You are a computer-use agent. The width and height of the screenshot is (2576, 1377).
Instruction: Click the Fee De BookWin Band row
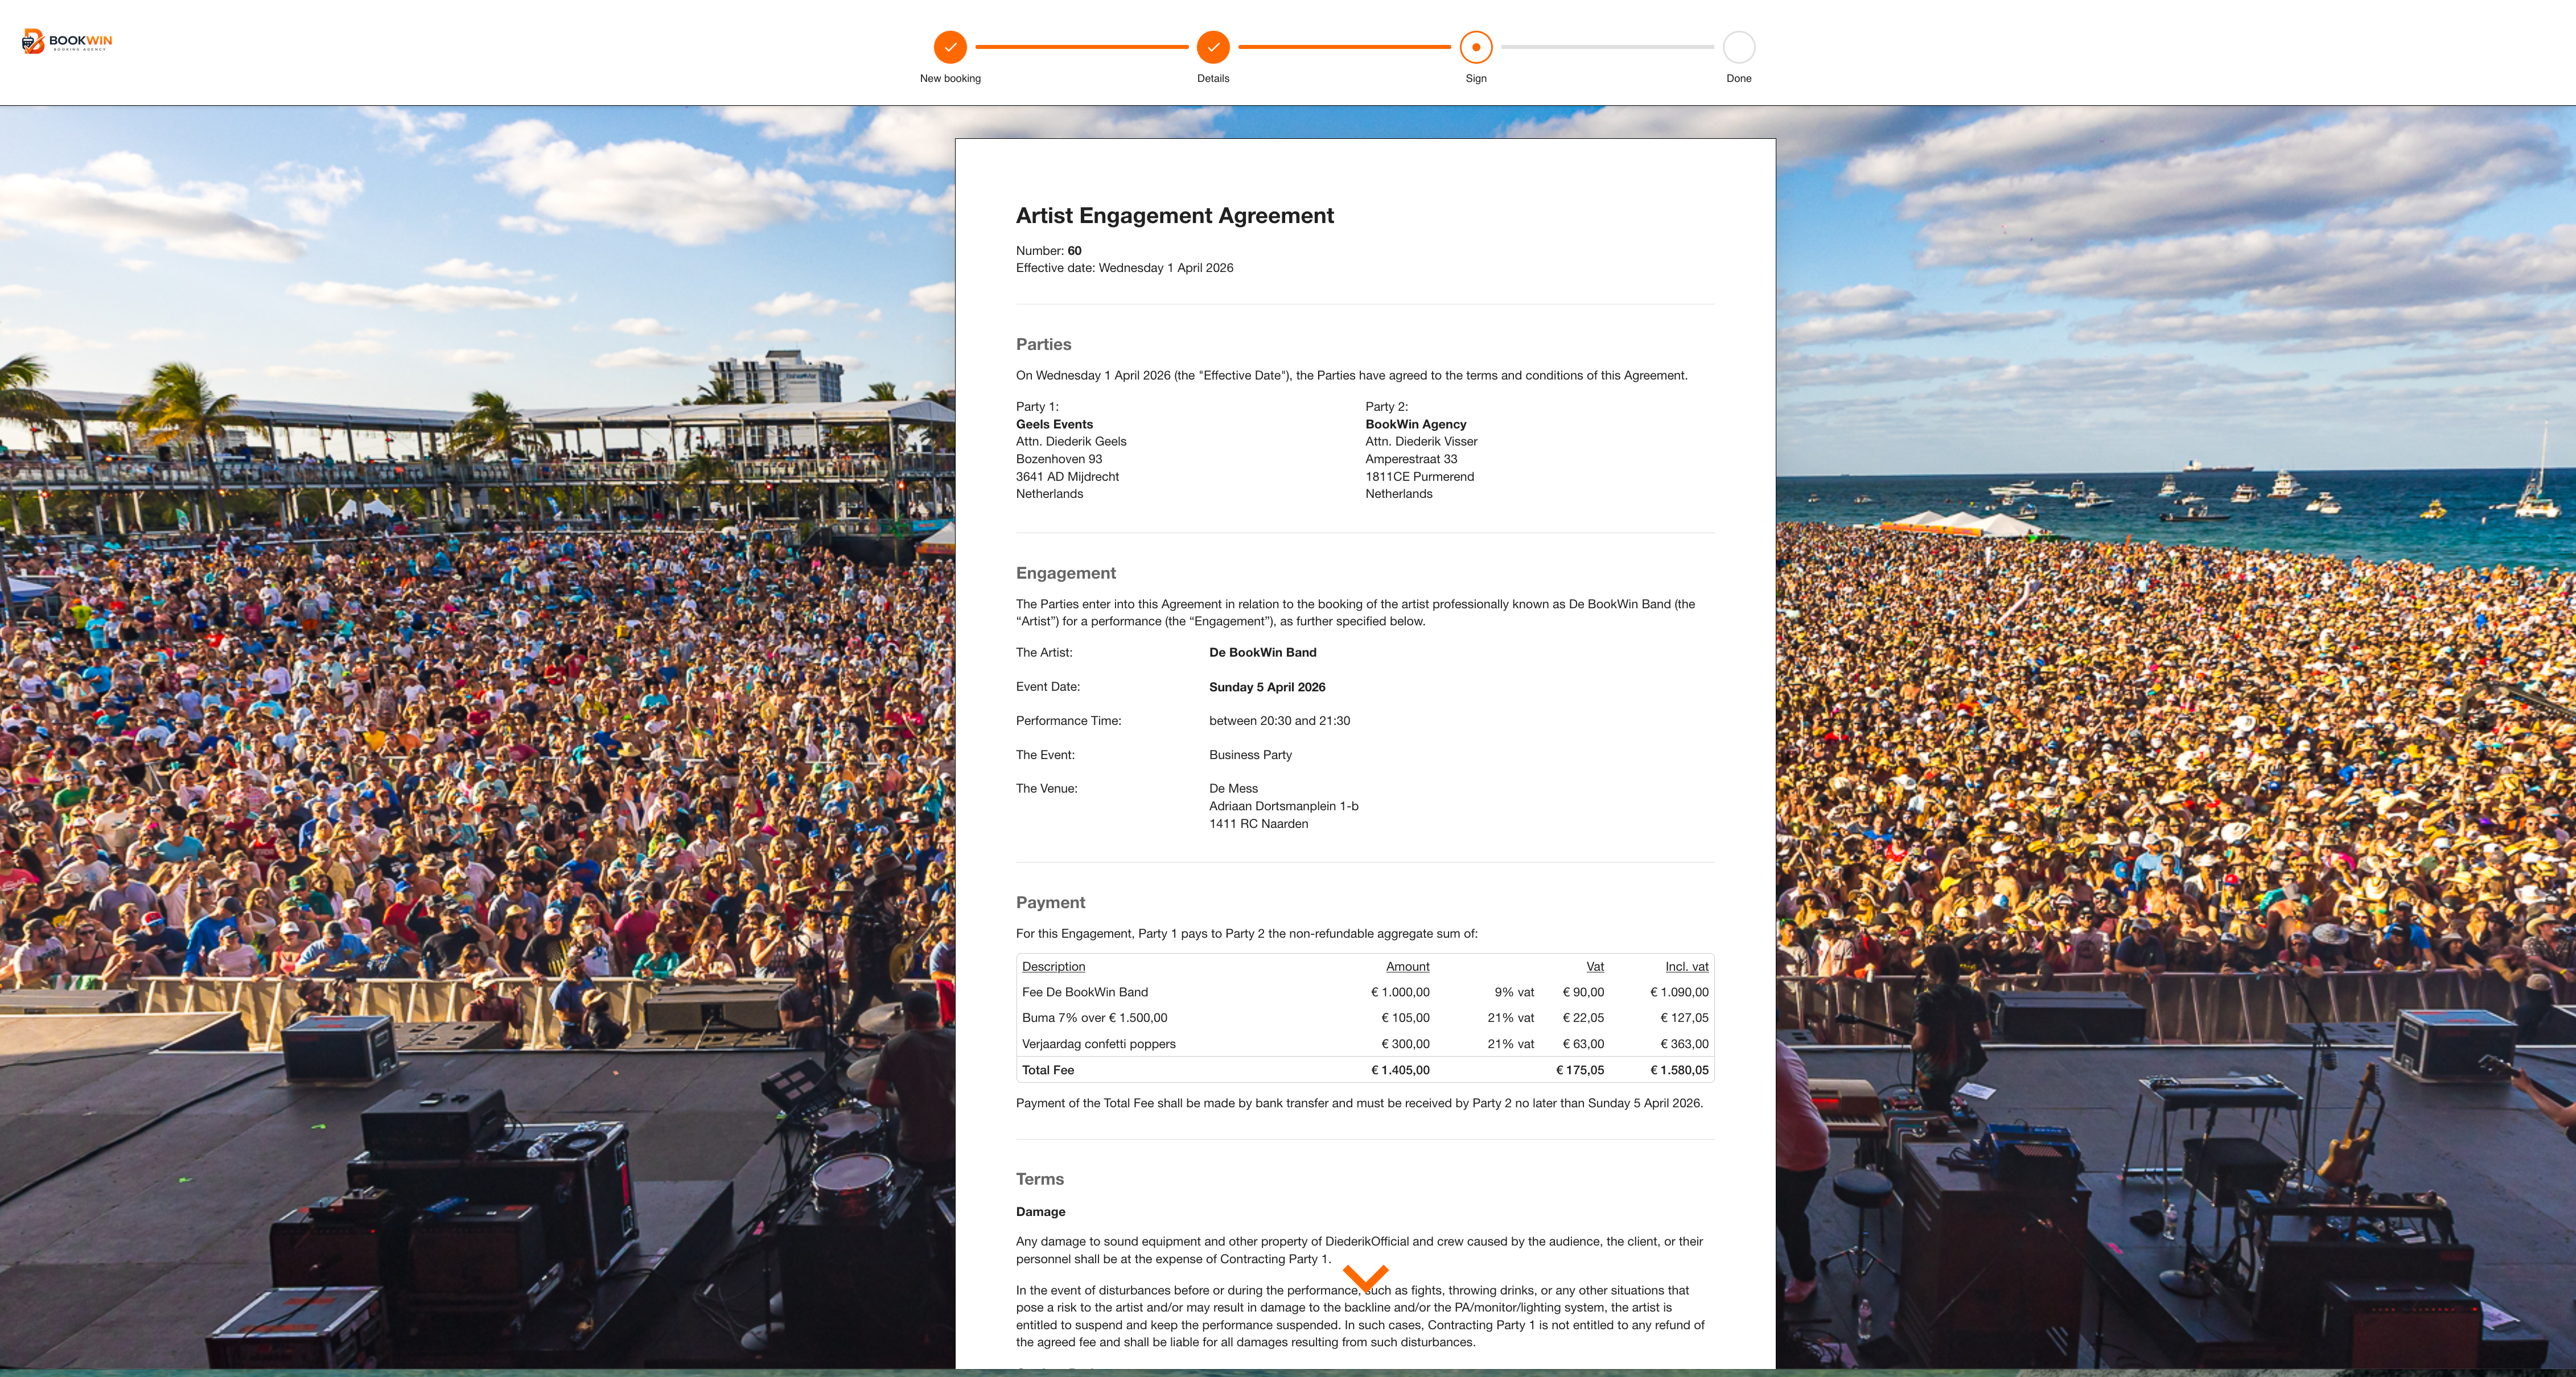click(1085, 992)
